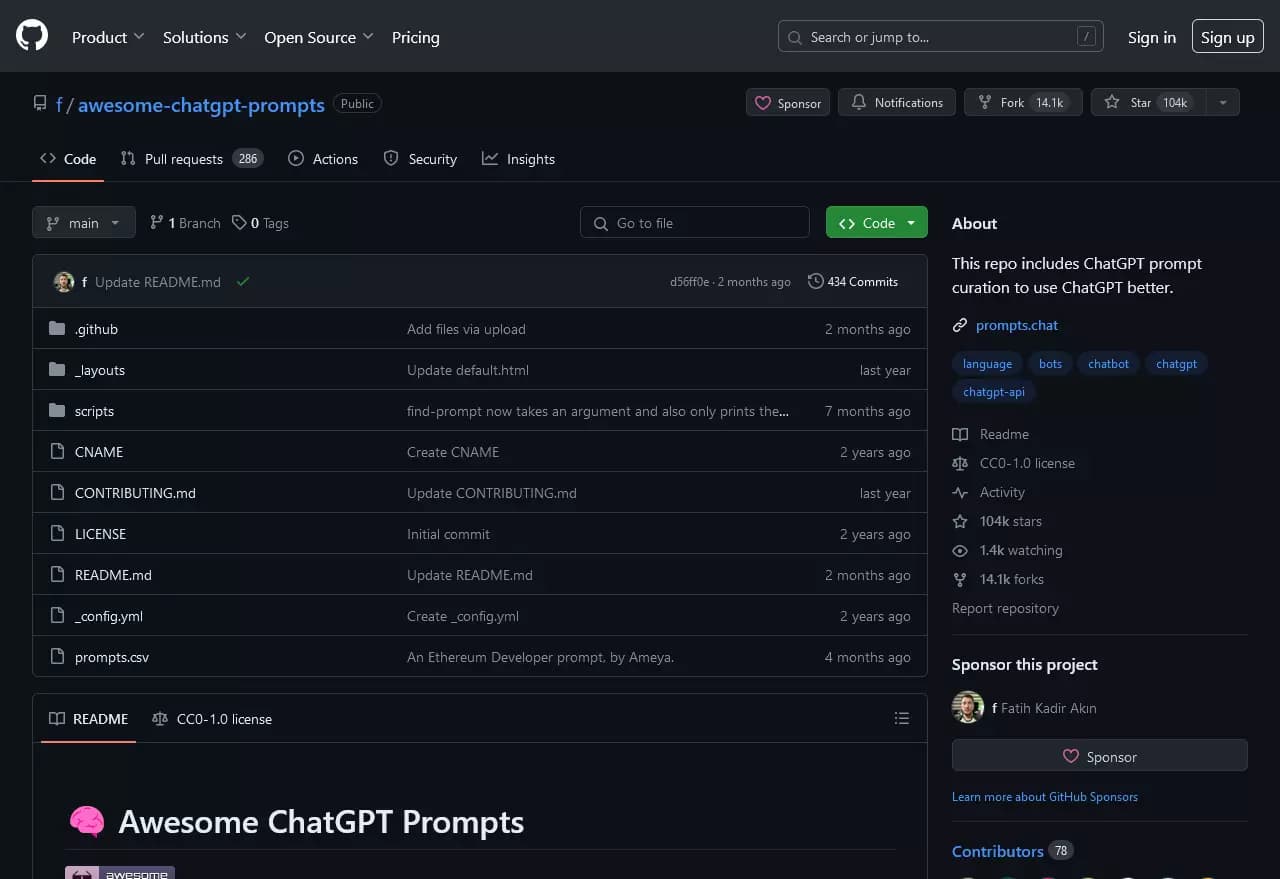This screenshot has width=1280, height=879.
Task: Open the Security tab
Action: (420, 159)
